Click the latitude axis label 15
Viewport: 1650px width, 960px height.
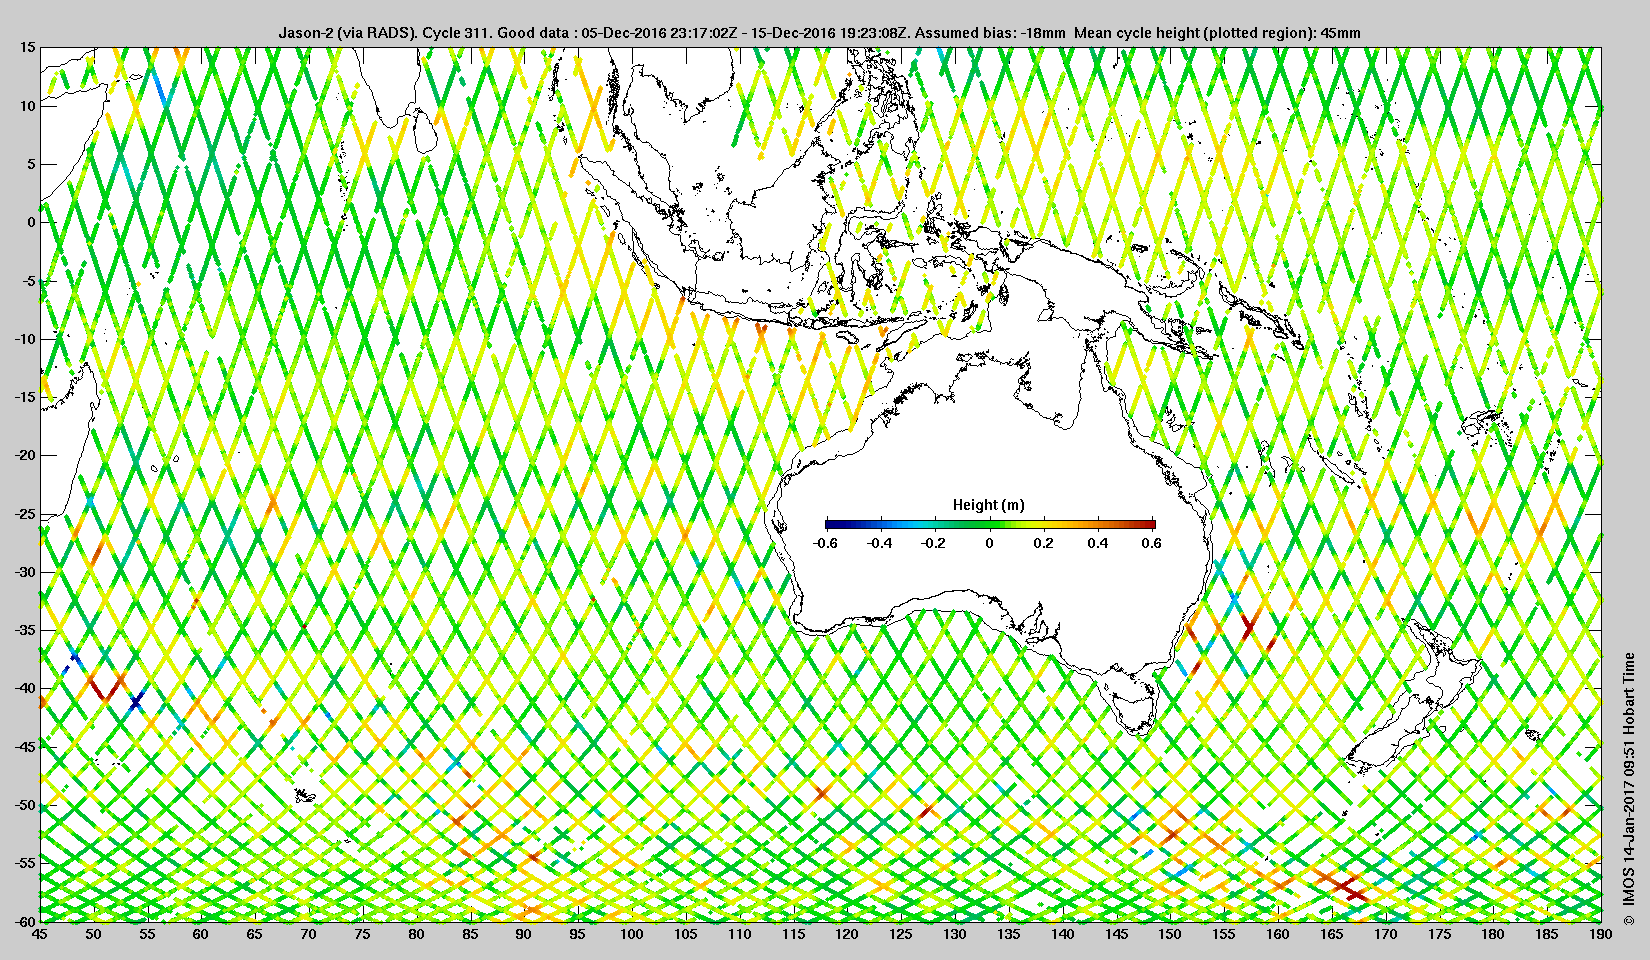pyautogui.click(x=28, y=47)
